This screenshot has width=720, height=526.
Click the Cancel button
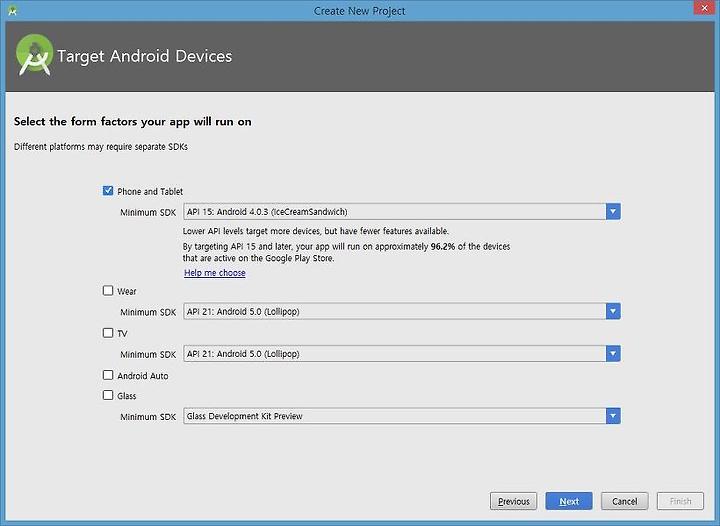point(624,501)
